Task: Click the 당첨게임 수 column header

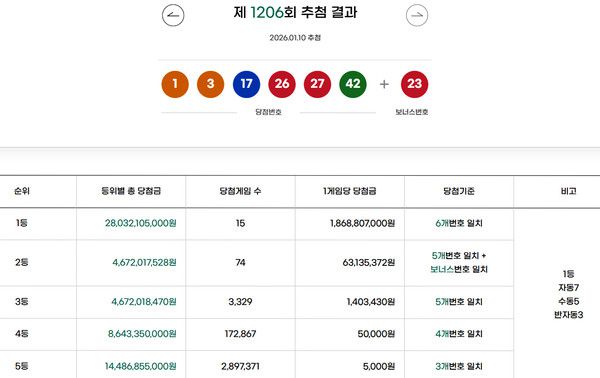Action: coord(240,191)
